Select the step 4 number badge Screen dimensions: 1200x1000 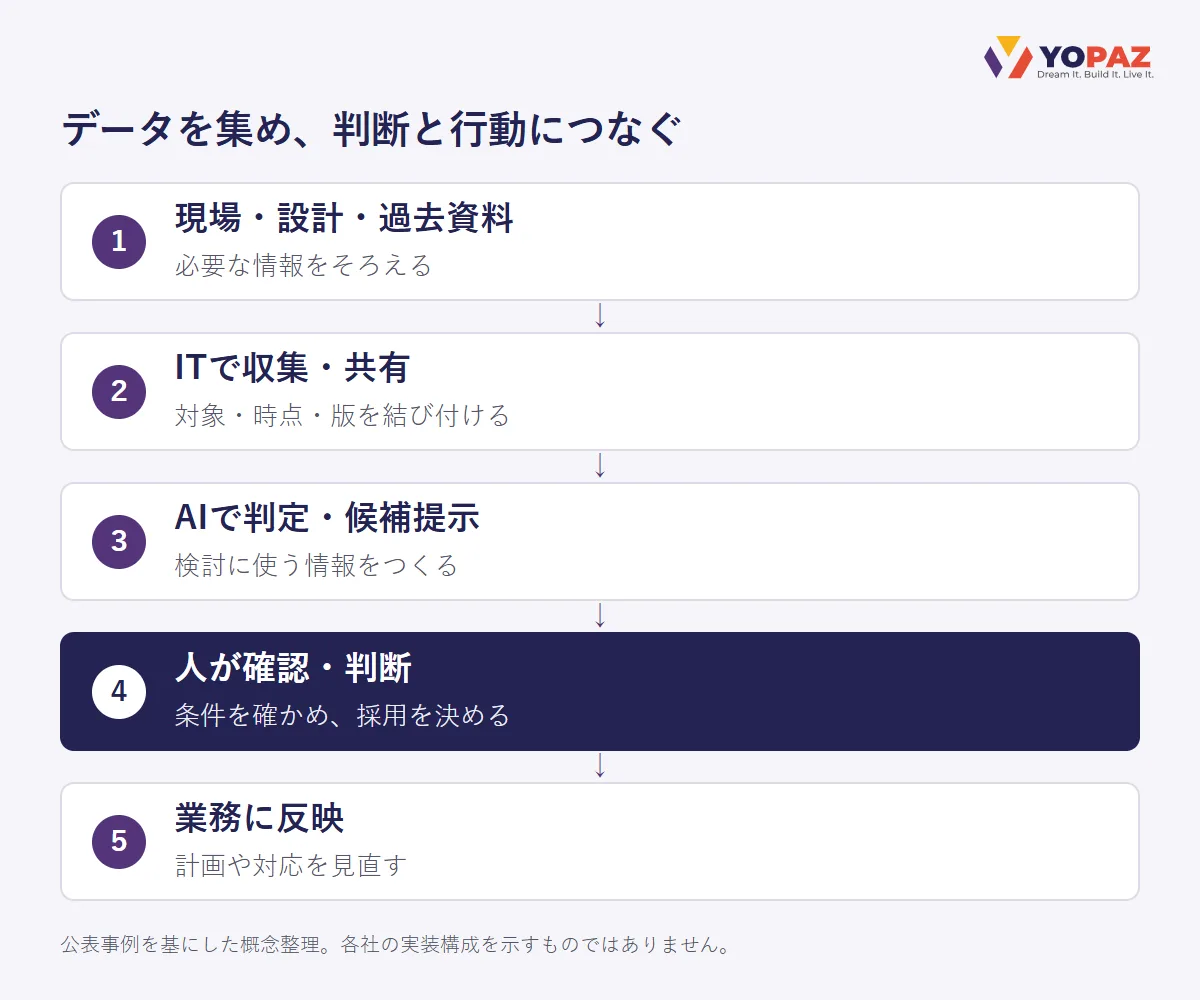(119, 692)
